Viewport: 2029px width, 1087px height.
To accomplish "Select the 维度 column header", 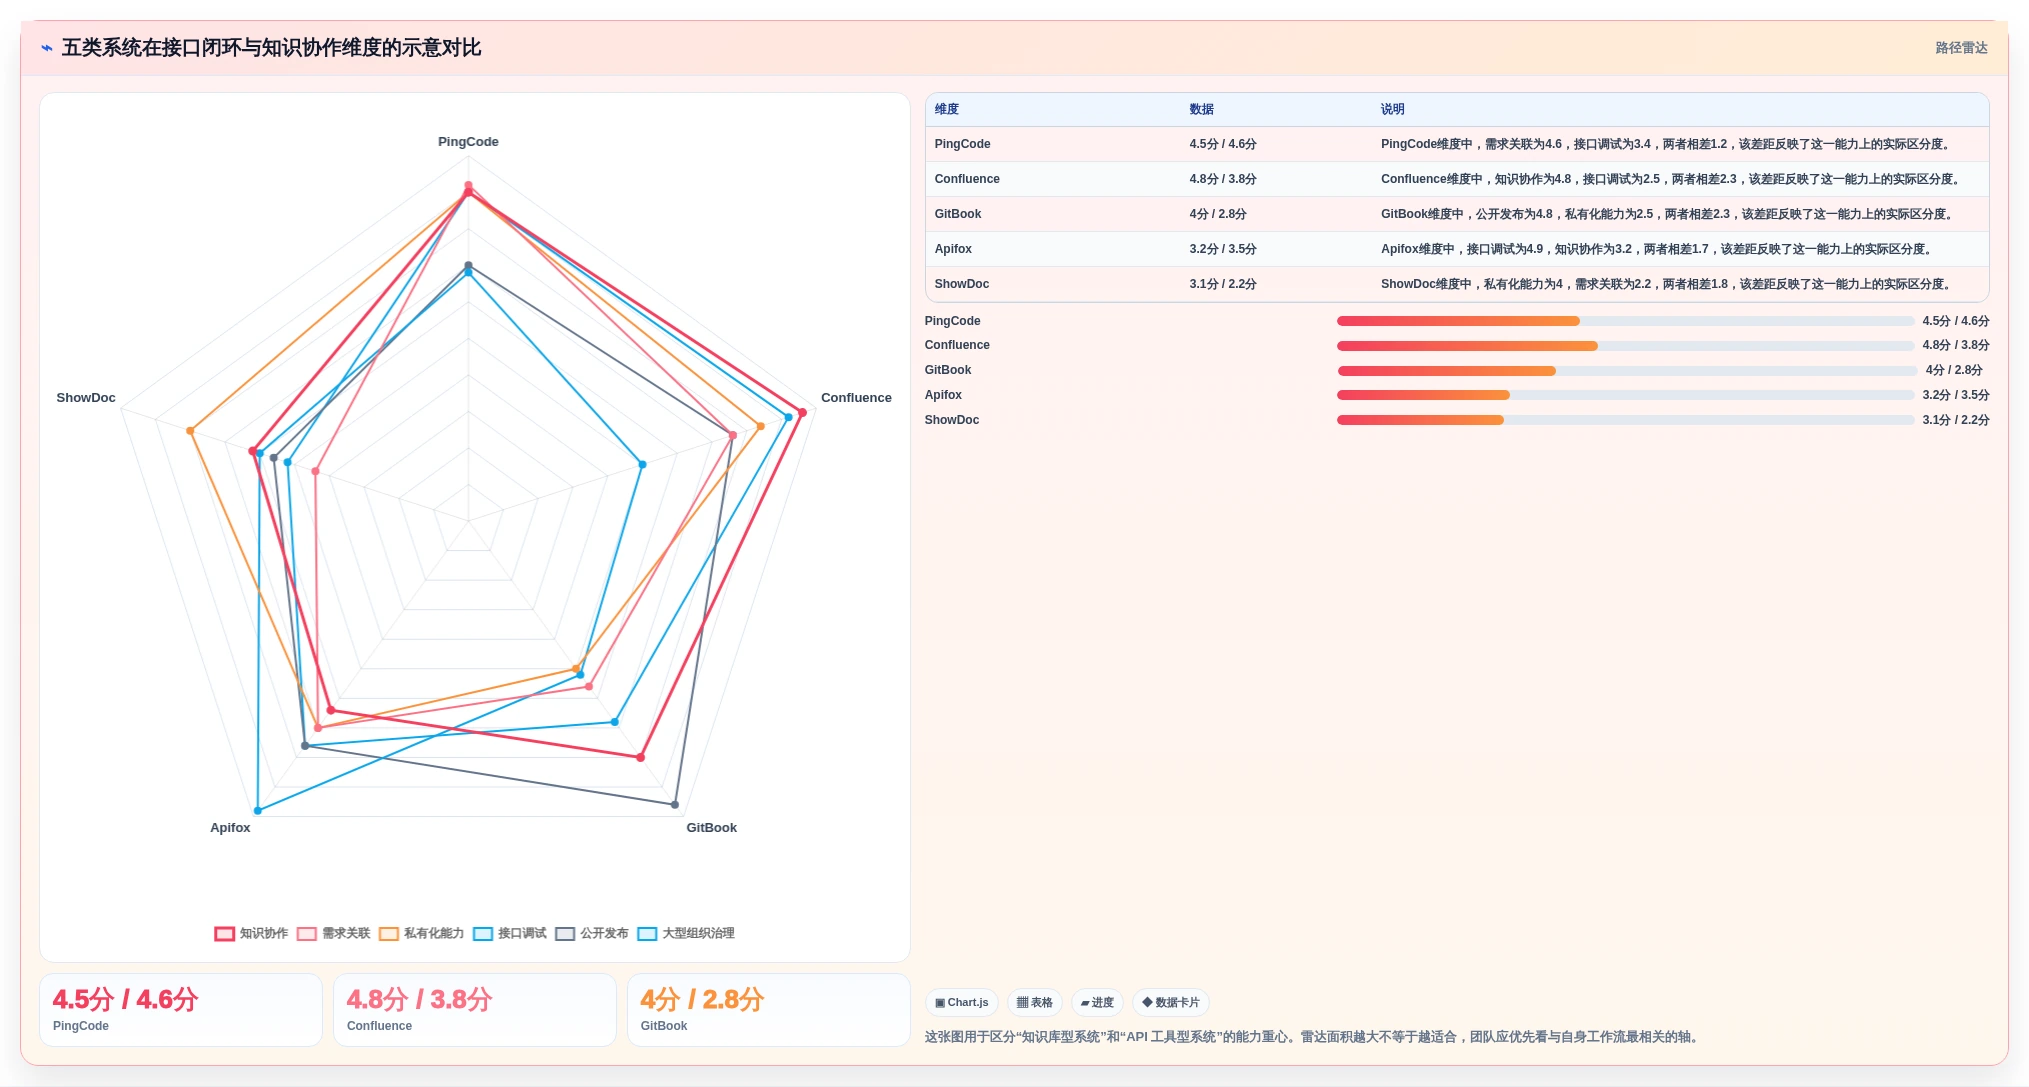I will pyautogui.click(x=947, y=110).
